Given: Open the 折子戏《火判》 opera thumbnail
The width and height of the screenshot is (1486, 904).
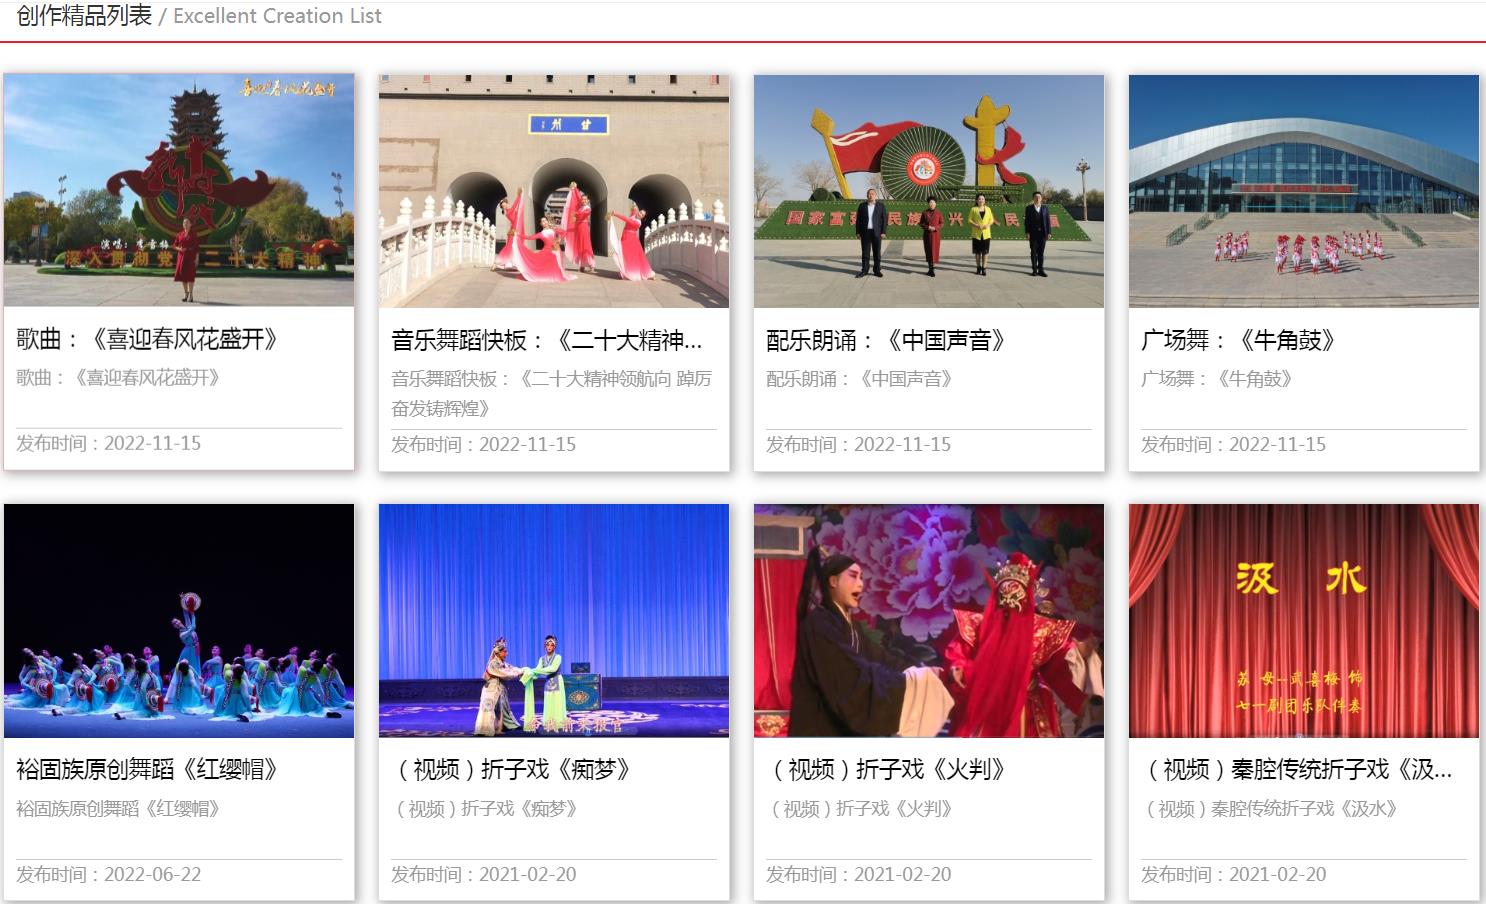Looking at the screenshot, I should tap(928, 620).
